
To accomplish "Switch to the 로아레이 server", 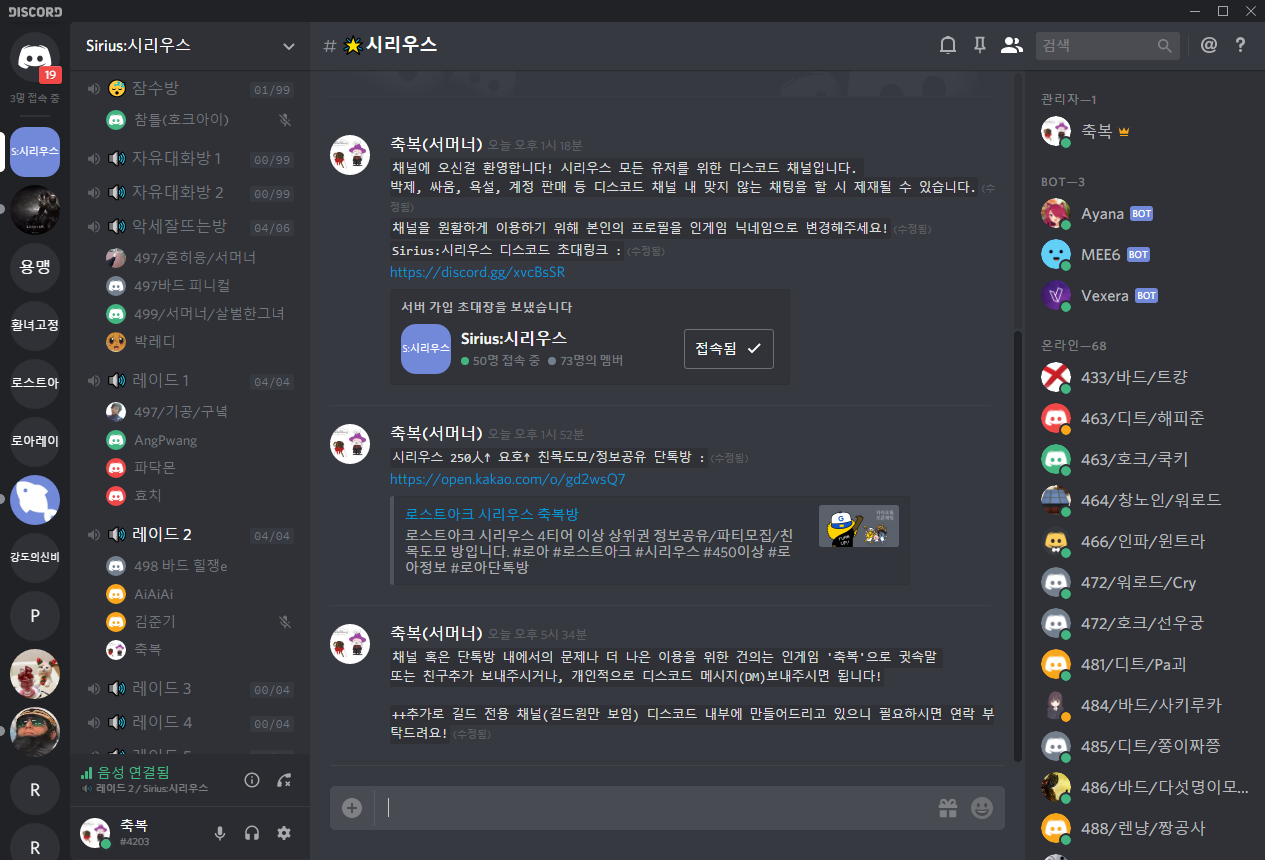I will pos(34,441).
